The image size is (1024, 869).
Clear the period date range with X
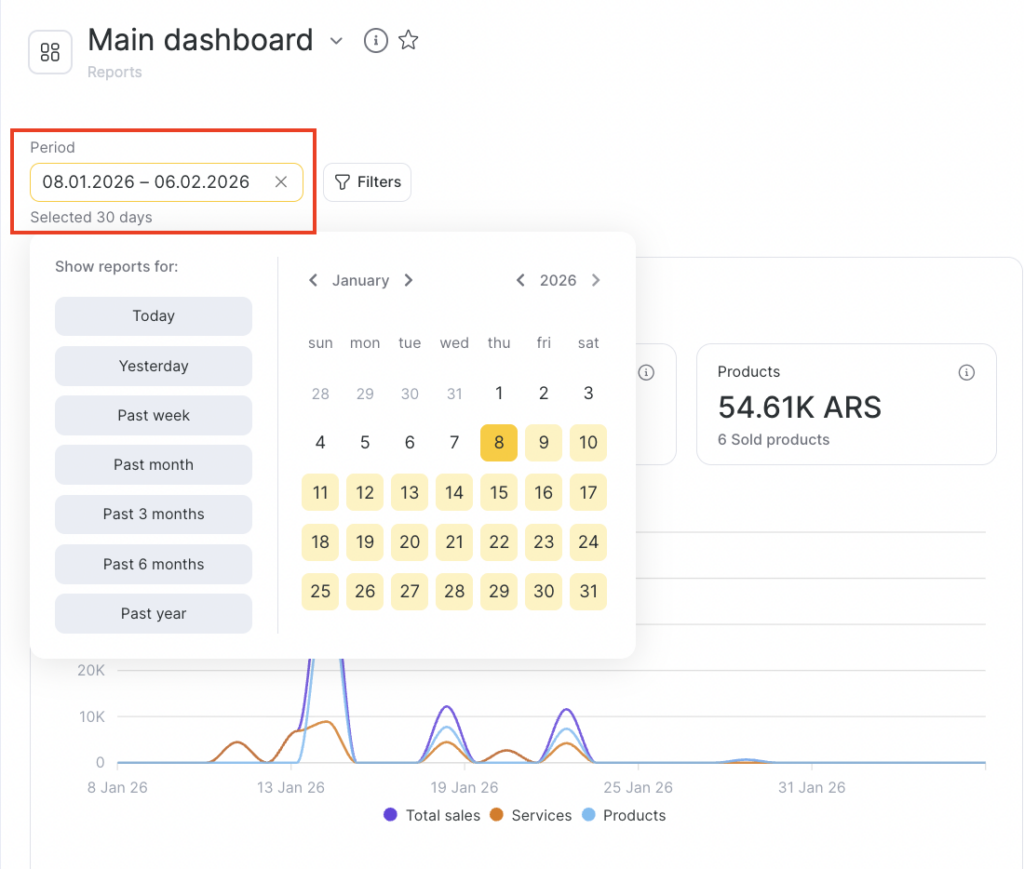[281, 182]
